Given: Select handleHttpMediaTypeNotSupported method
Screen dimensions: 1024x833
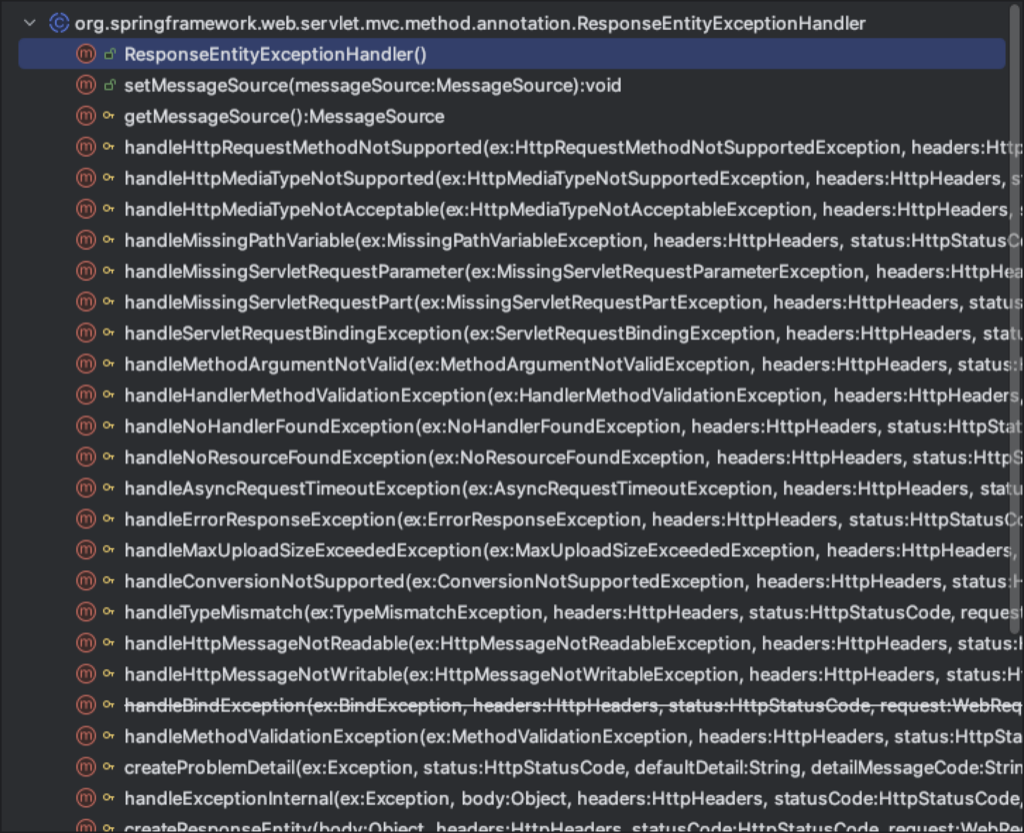Looking at the screenshot, I should pyautogui.click(x=512, y=178).
